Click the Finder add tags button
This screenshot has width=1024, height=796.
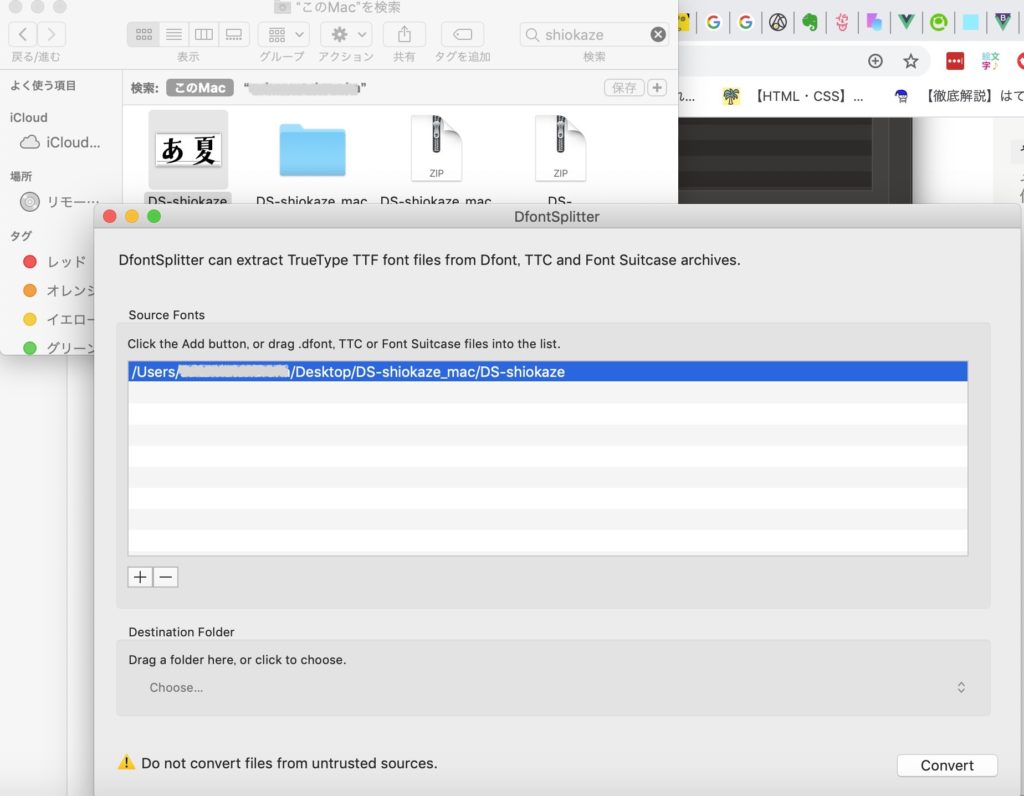[x=462, y=34]
